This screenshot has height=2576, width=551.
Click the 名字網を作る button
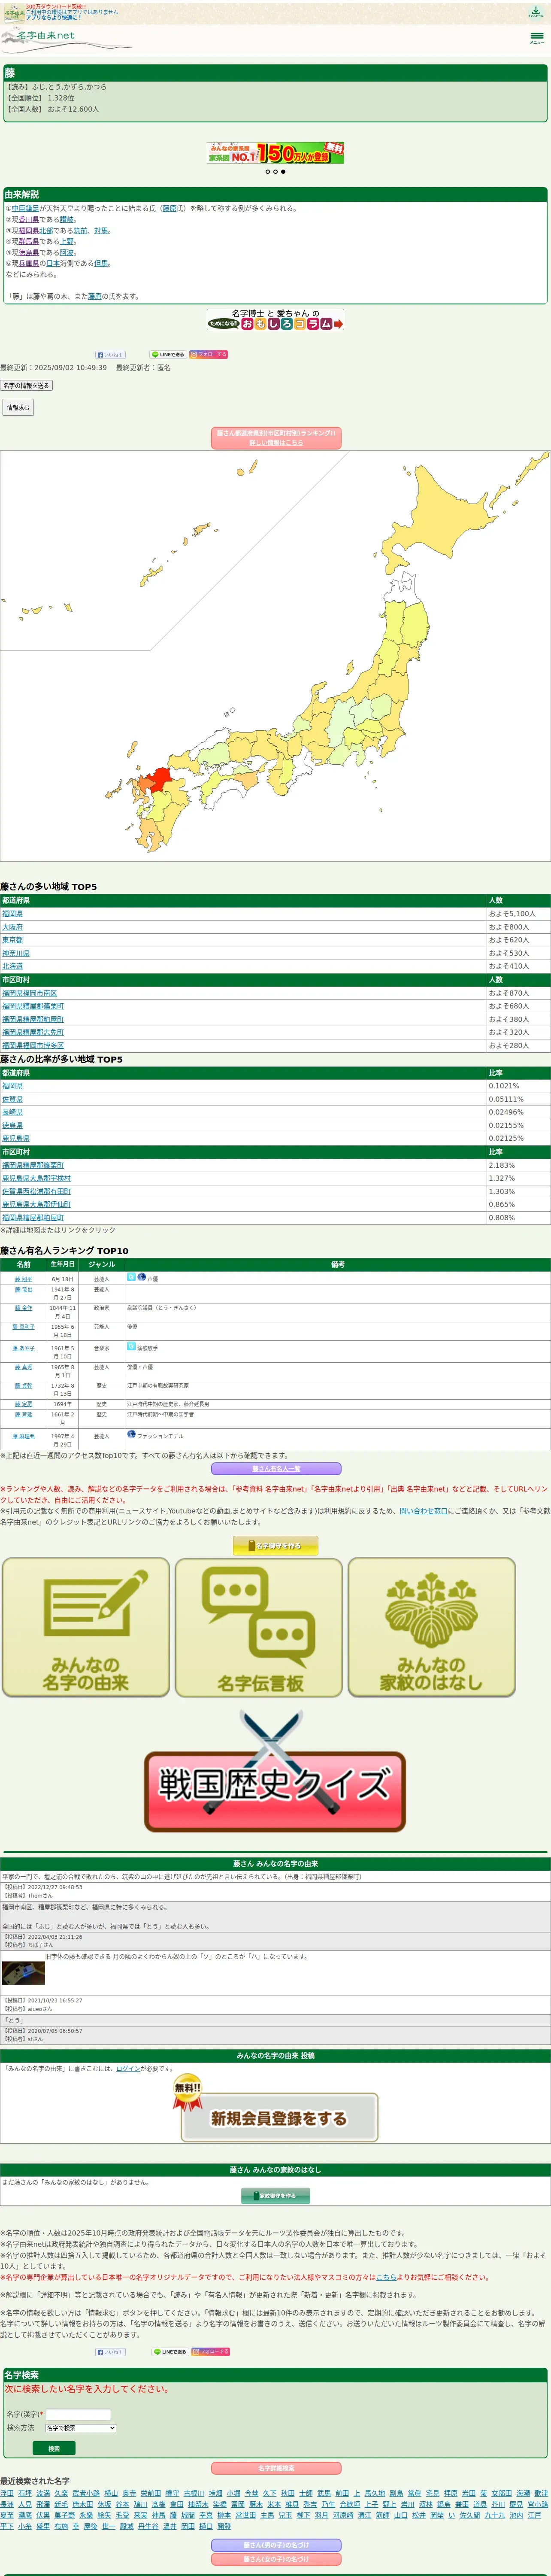pos(275,1546)
